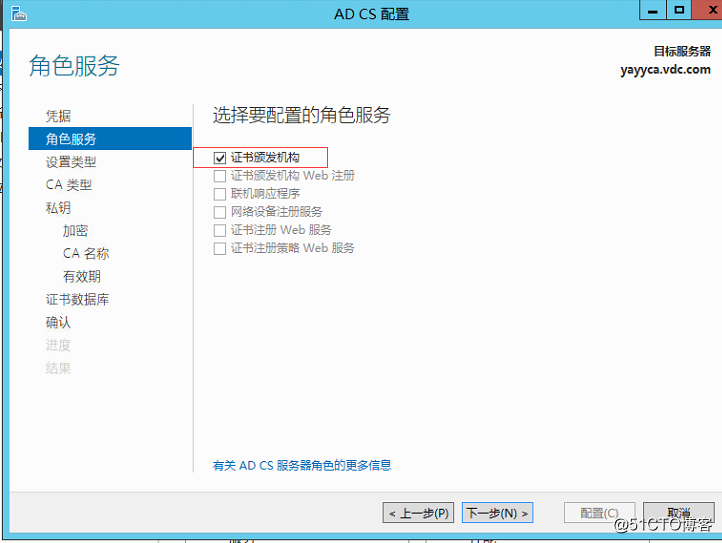722x543 pixels.
Task: Click the 取消 button
Action: 679,513
